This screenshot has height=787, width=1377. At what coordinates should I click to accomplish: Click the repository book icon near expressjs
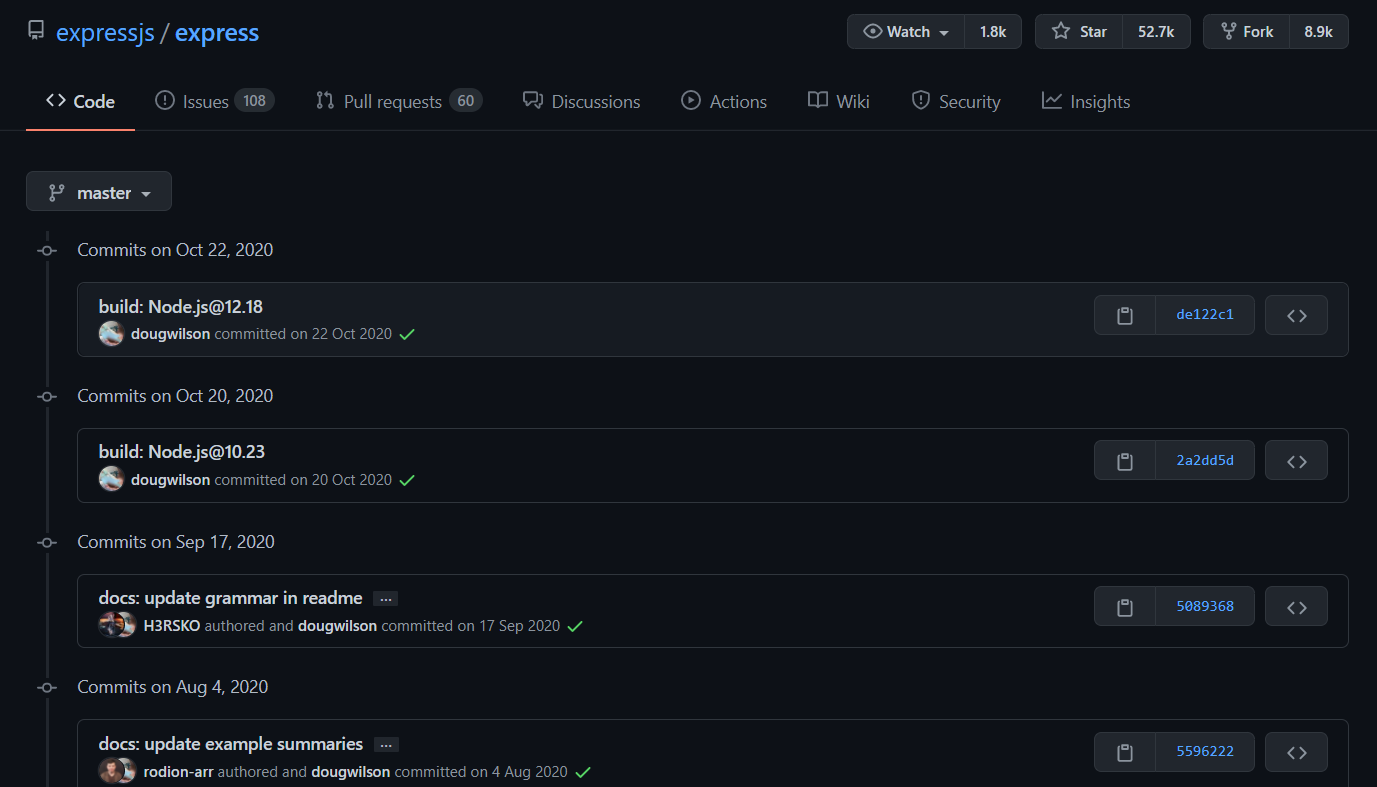36,31
